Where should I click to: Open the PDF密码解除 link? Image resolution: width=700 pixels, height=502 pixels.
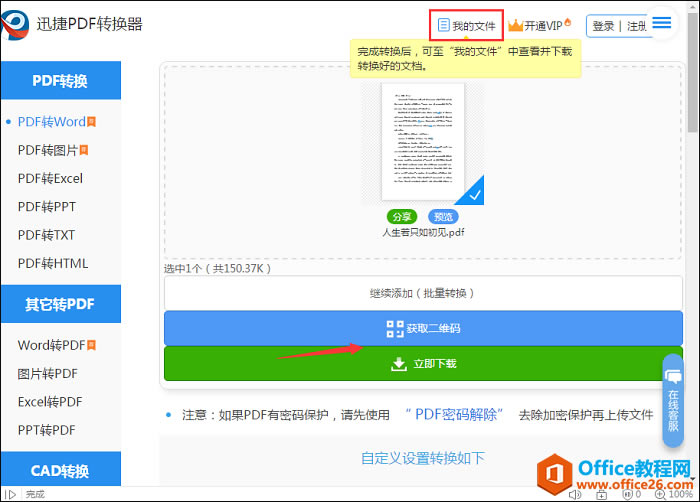tap(454, 414)
